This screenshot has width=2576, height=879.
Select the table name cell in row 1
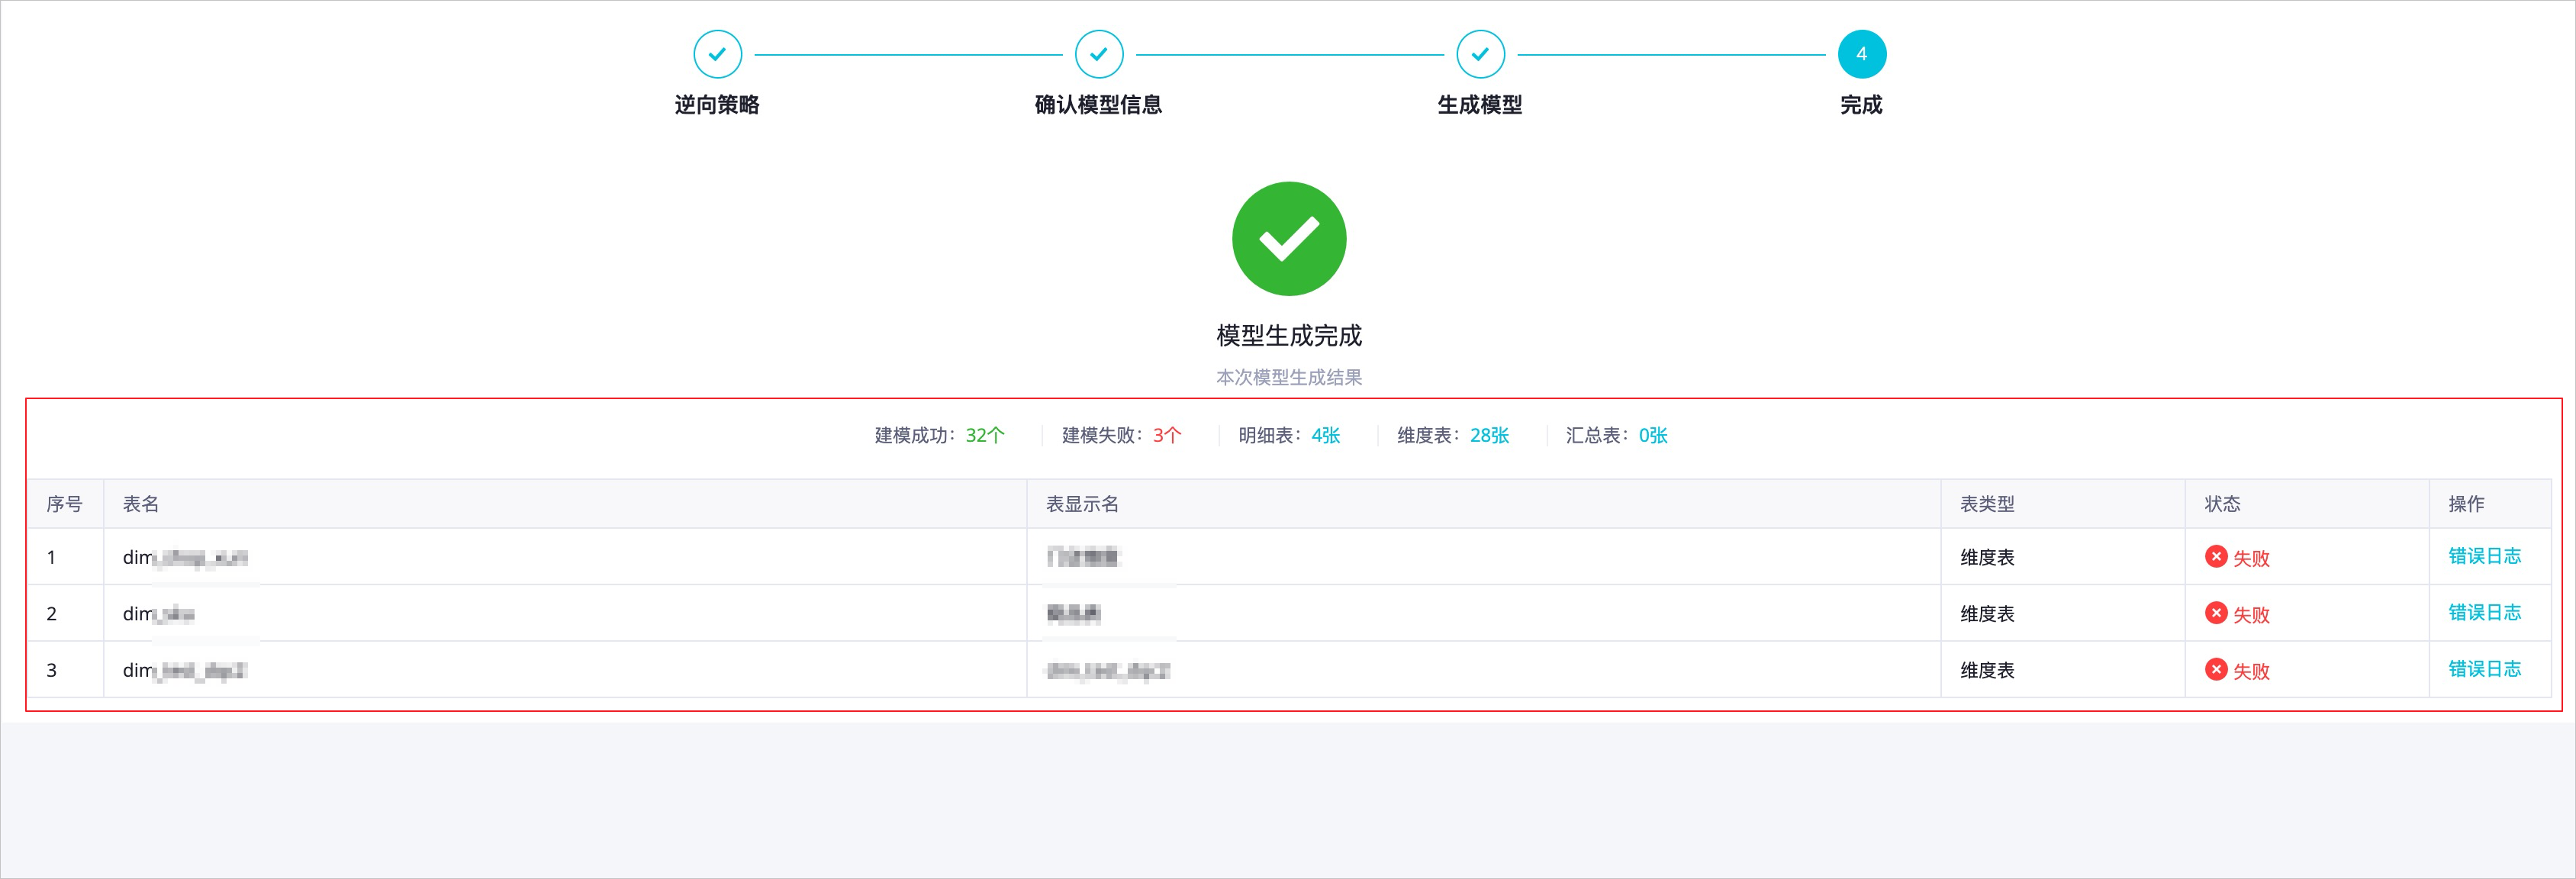[565, 557]
